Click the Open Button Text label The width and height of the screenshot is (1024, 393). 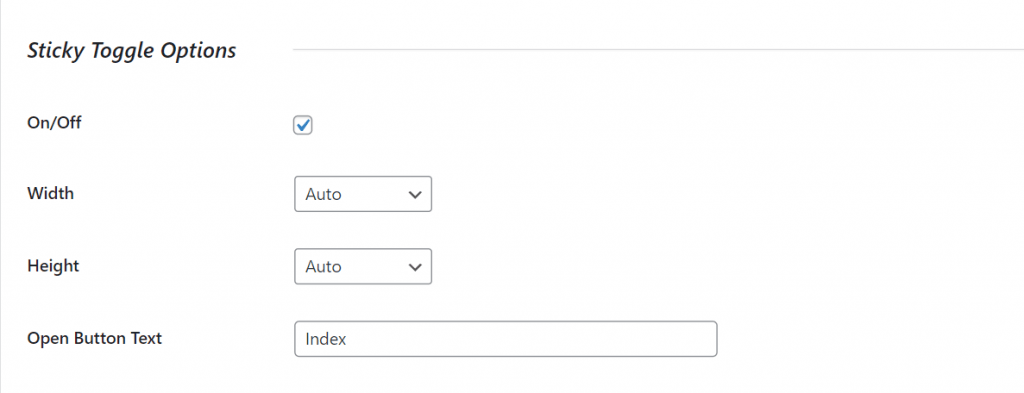[x=95, y=339]
